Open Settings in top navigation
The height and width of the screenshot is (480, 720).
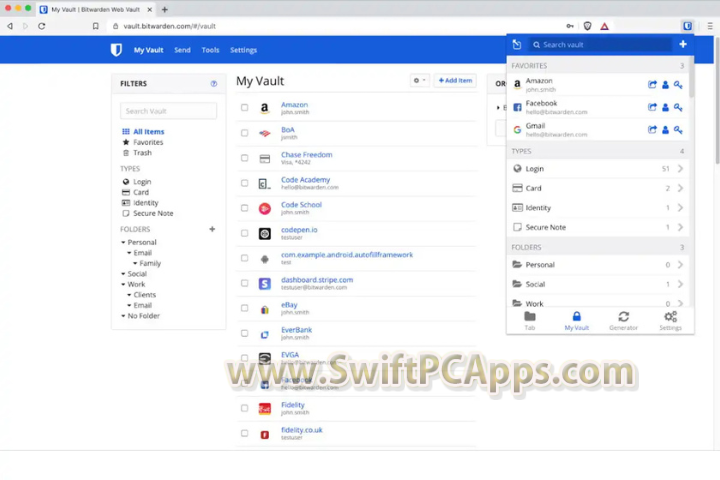coord(243,50)
